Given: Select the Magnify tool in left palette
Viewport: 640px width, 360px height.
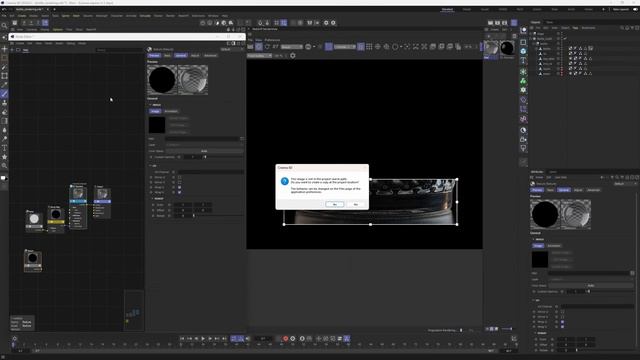Looking at the screenshot, I should [4, 166].
